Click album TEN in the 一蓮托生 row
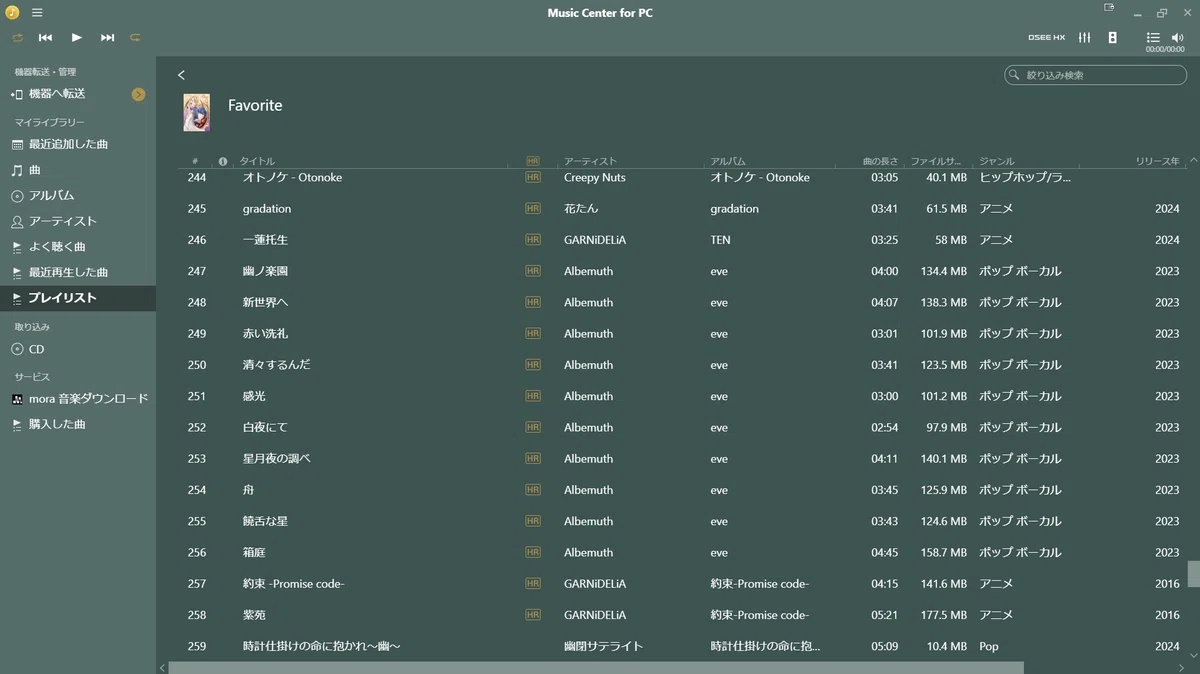Image resolution: width=1200 pixels, height=674 pixels. [720, 240]
